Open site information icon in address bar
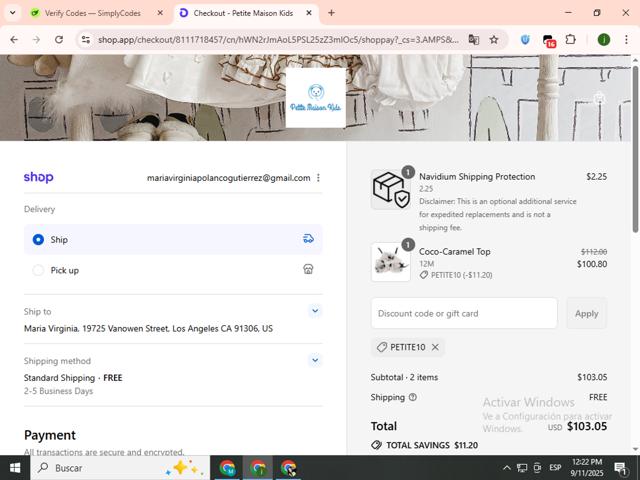 [x=86, y=40]
